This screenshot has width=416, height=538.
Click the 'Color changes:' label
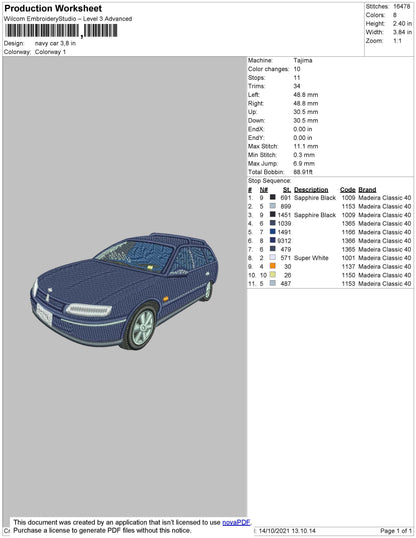point(268,69)
